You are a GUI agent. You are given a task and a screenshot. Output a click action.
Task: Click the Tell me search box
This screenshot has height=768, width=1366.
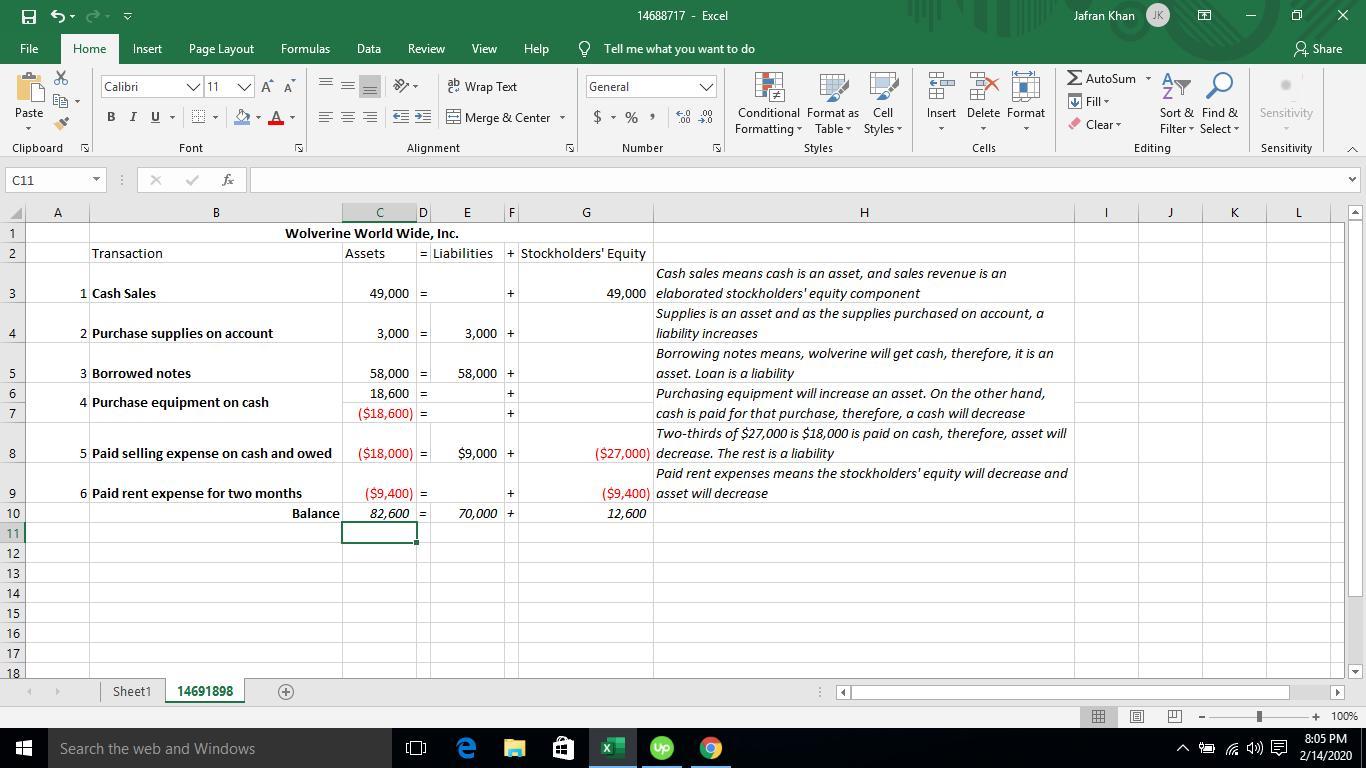(679, 49)
